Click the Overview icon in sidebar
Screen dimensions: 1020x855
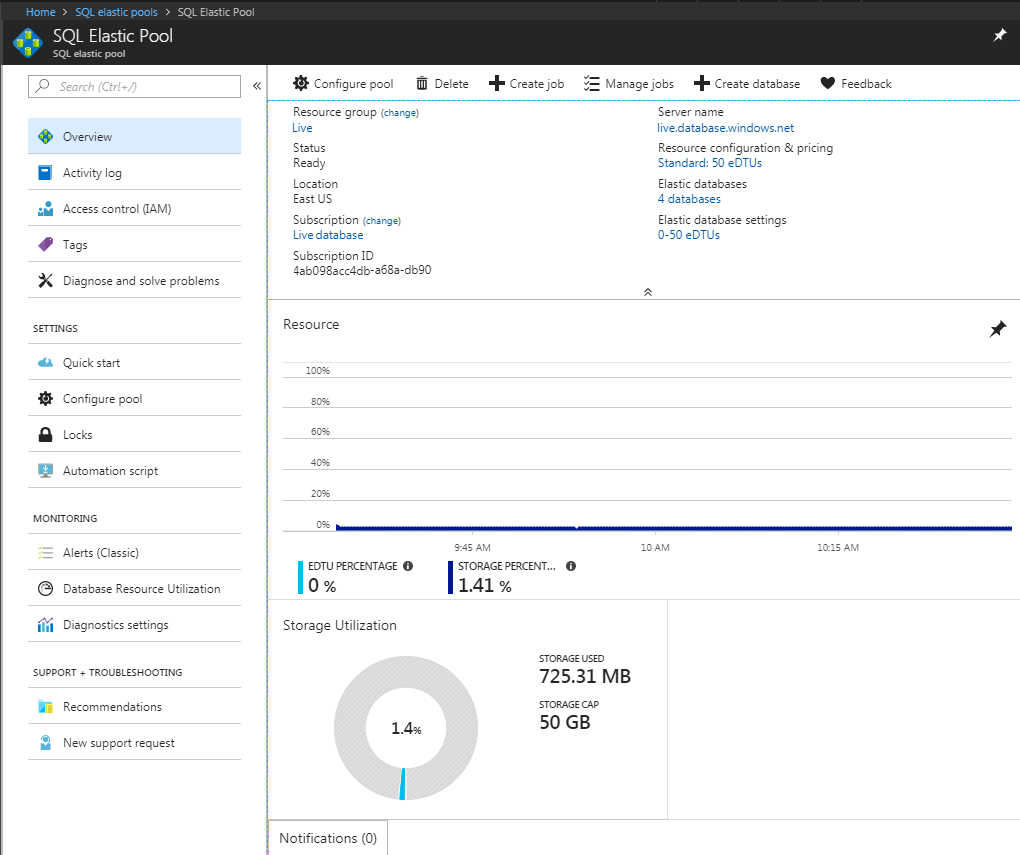(46, 137)
